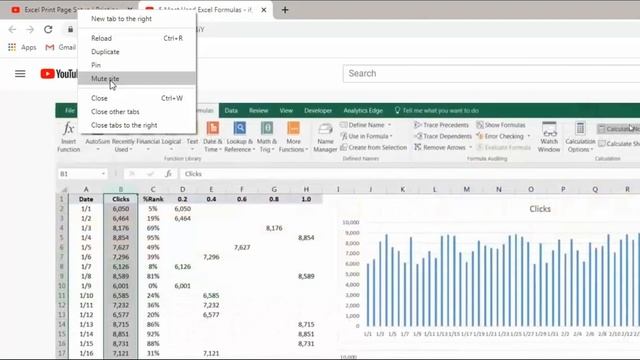
Task: Switch to the Review ribbon tab
Action: [258, 111]
